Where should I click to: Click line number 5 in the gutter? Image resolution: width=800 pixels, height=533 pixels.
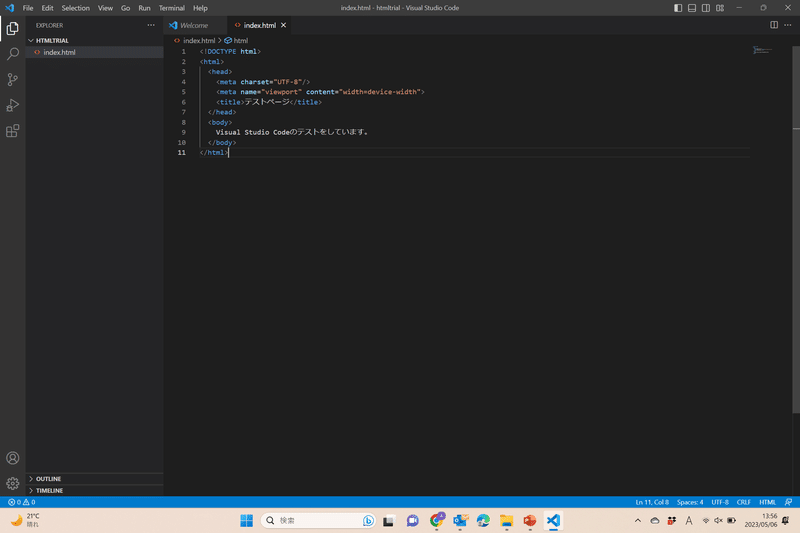[x=184, y=92]
